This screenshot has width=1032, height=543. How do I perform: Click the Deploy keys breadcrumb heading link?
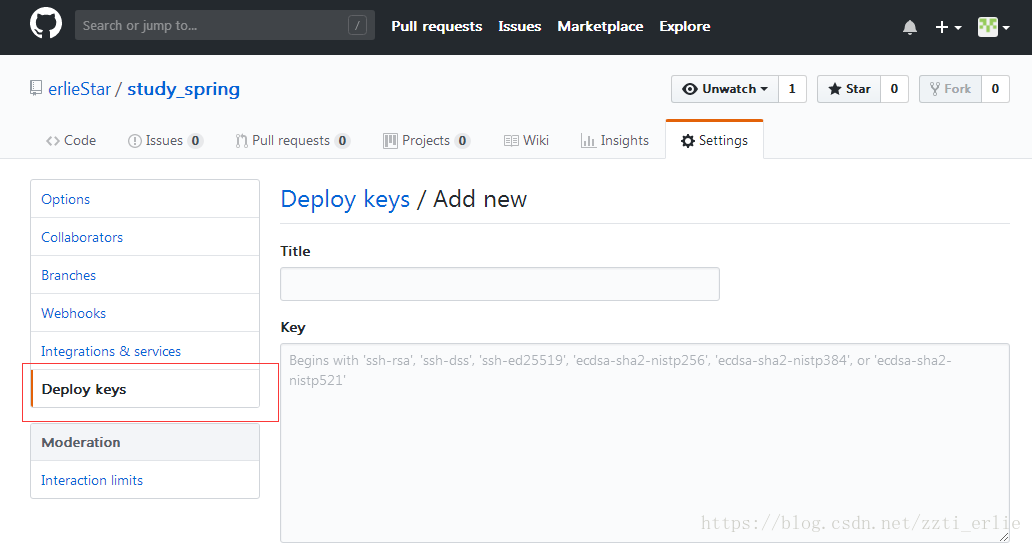(345, 199)
